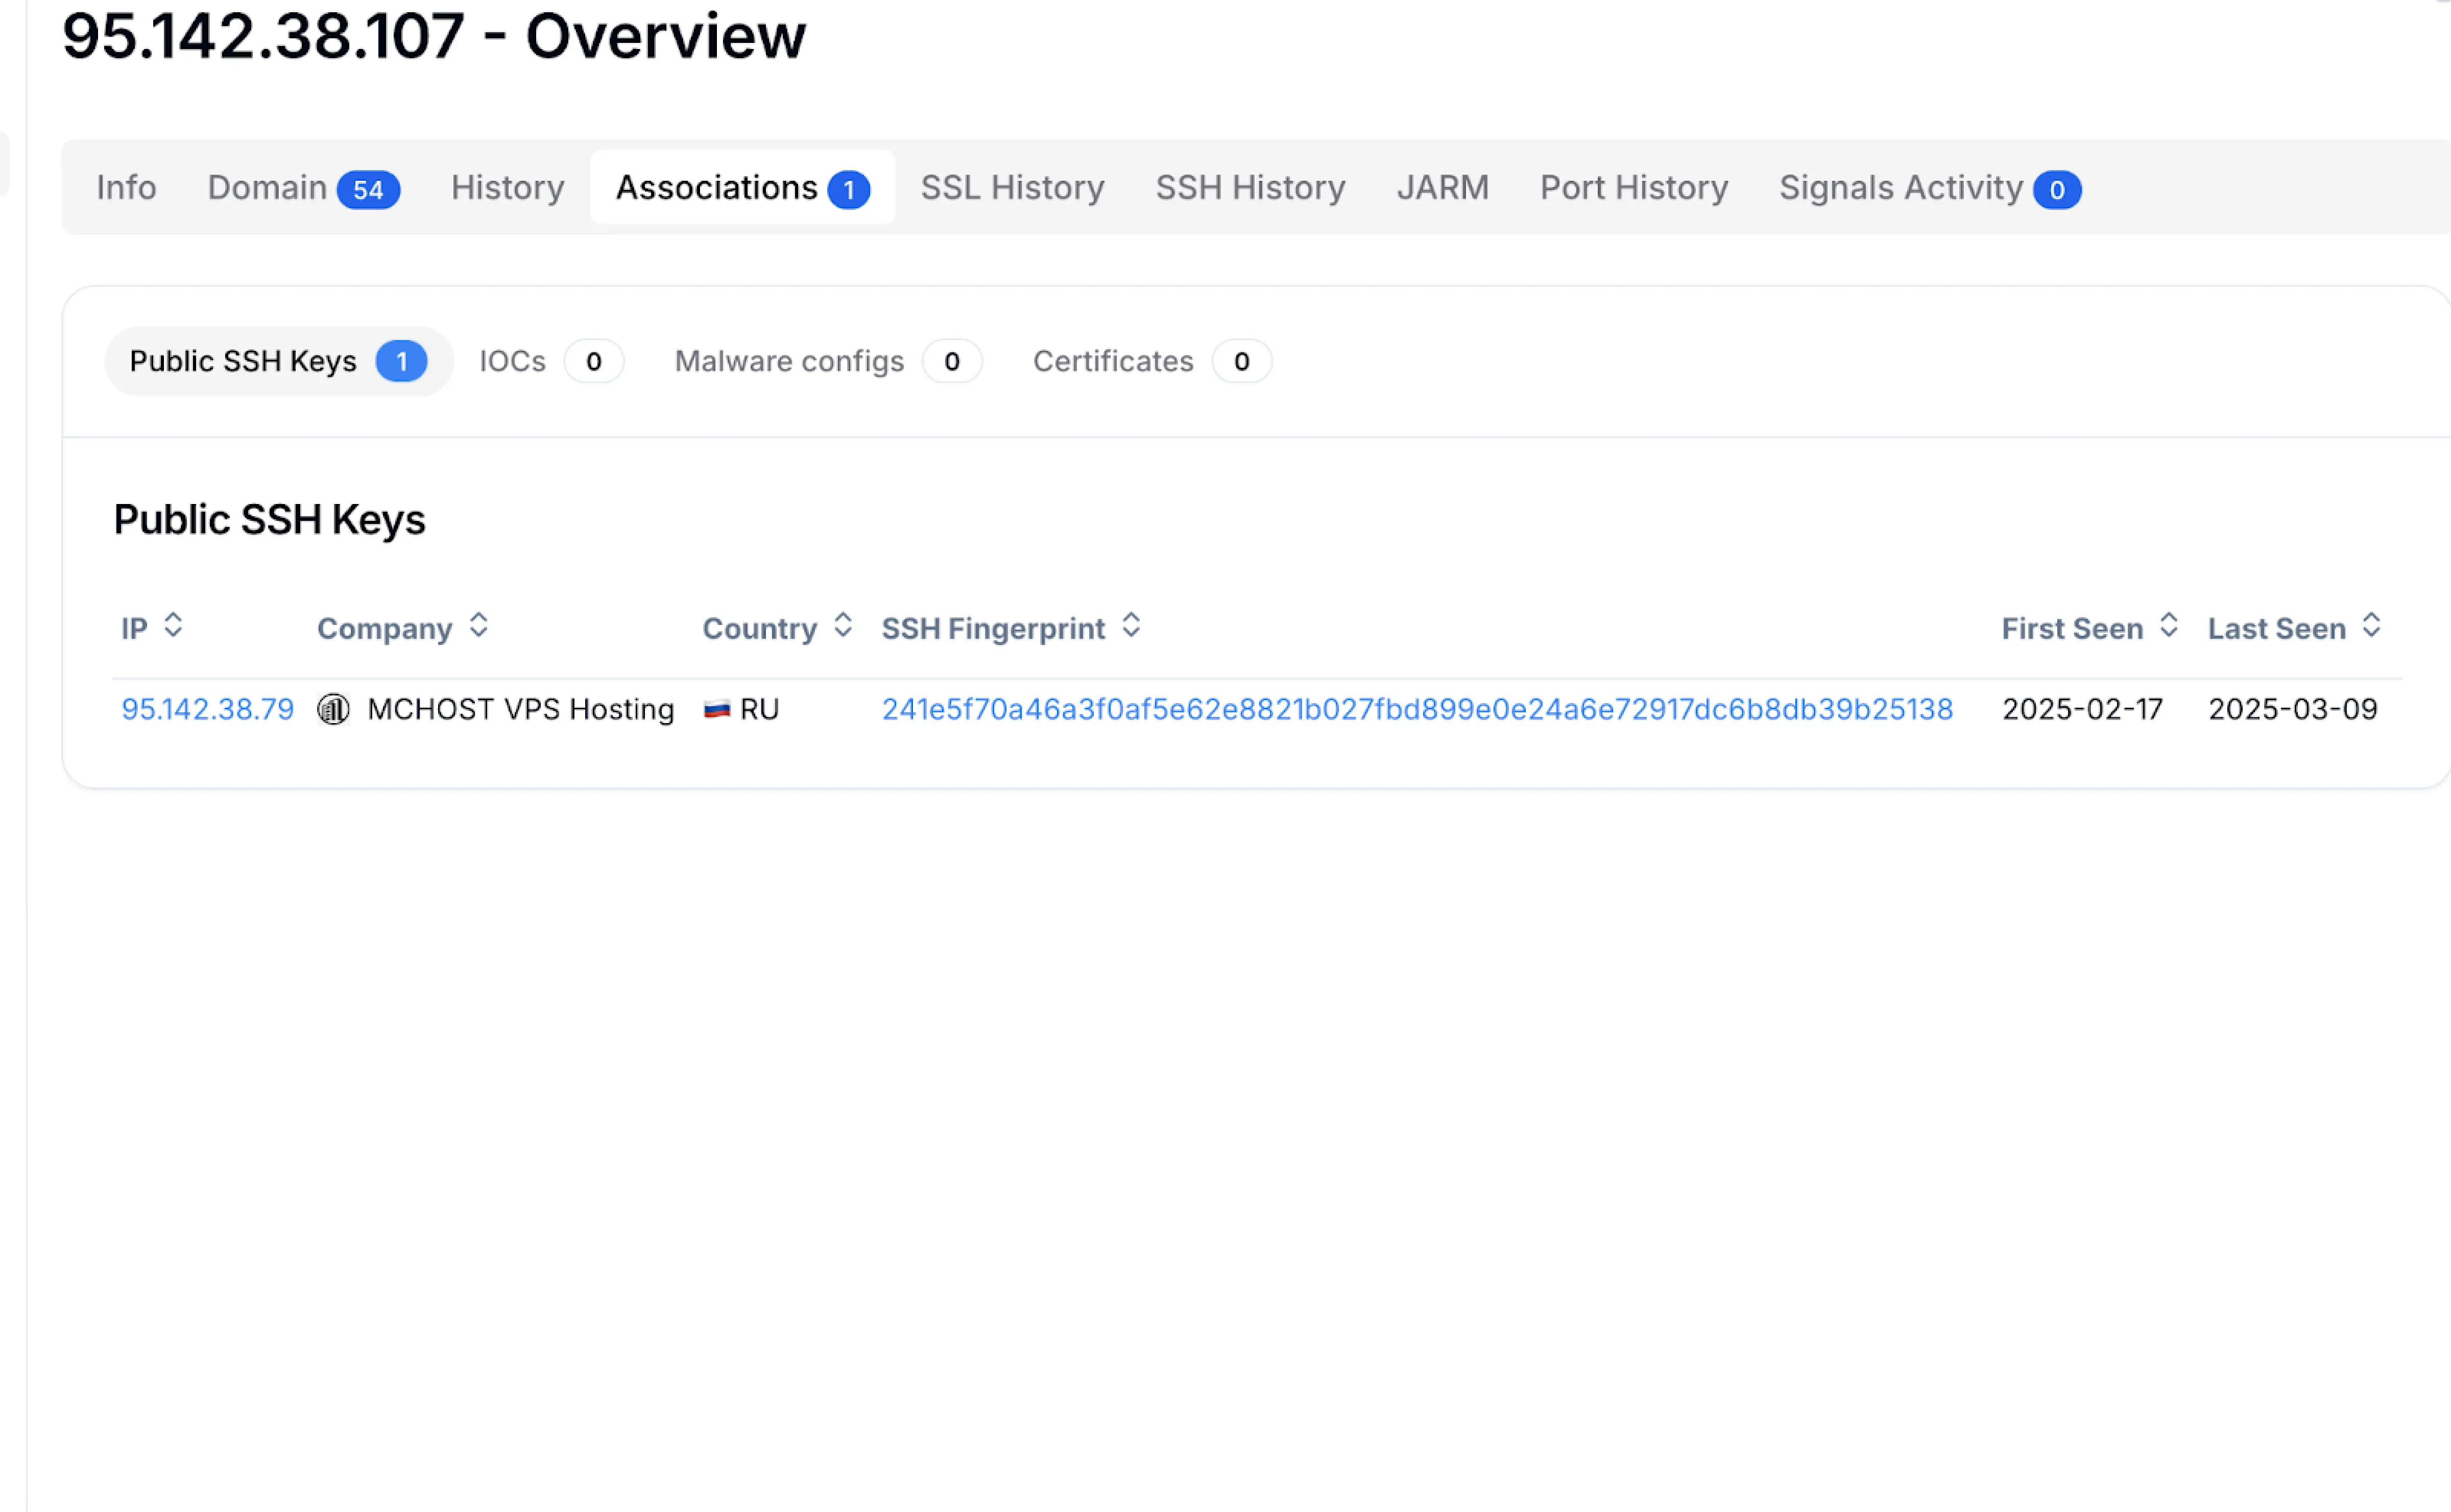Click the Russian flag icon
This screenshot has height=1512, width=2451.
click(x=717, y=709)
